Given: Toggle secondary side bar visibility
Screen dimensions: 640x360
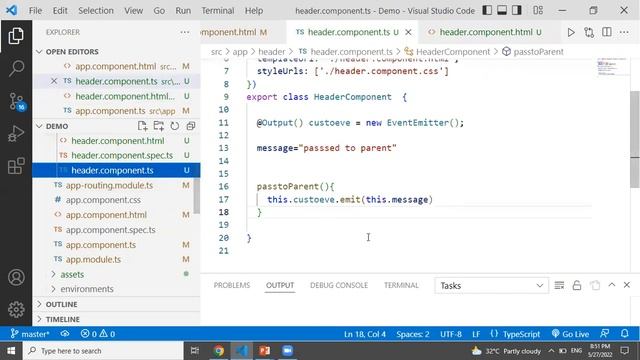Looking at the screenshot, I should point(517,10).
